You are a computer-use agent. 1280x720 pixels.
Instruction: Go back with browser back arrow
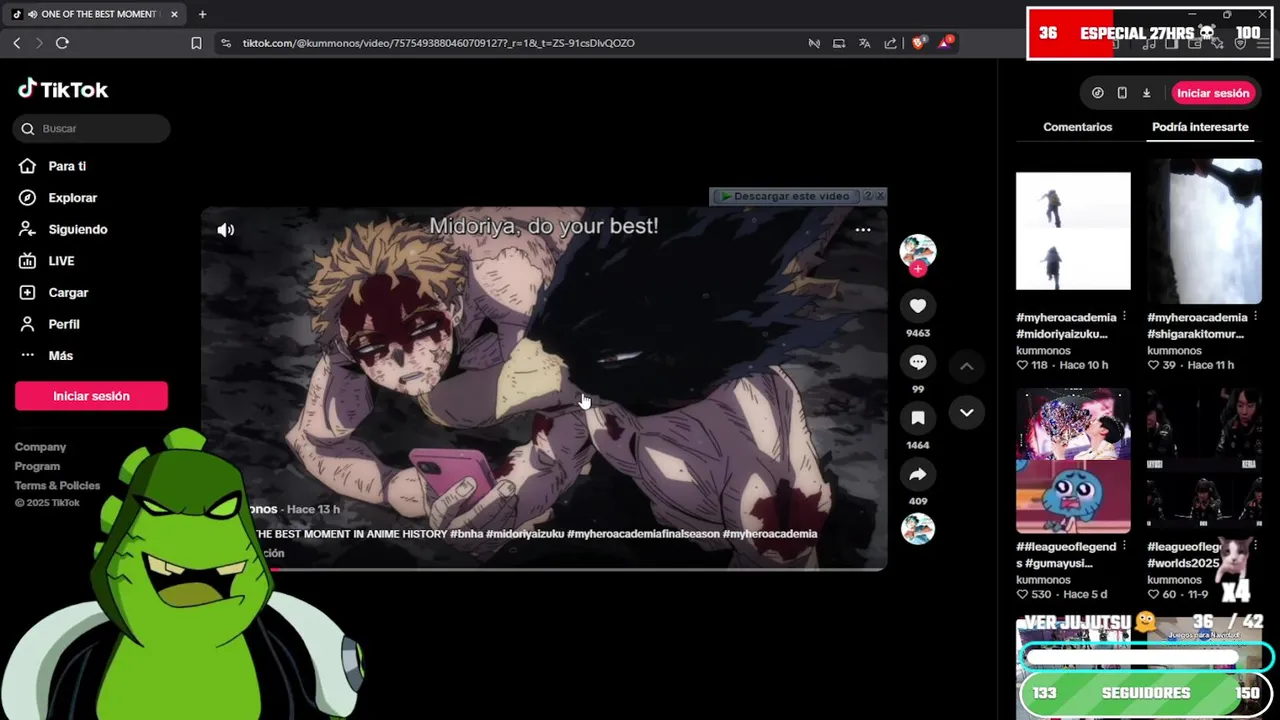[16, 43]
